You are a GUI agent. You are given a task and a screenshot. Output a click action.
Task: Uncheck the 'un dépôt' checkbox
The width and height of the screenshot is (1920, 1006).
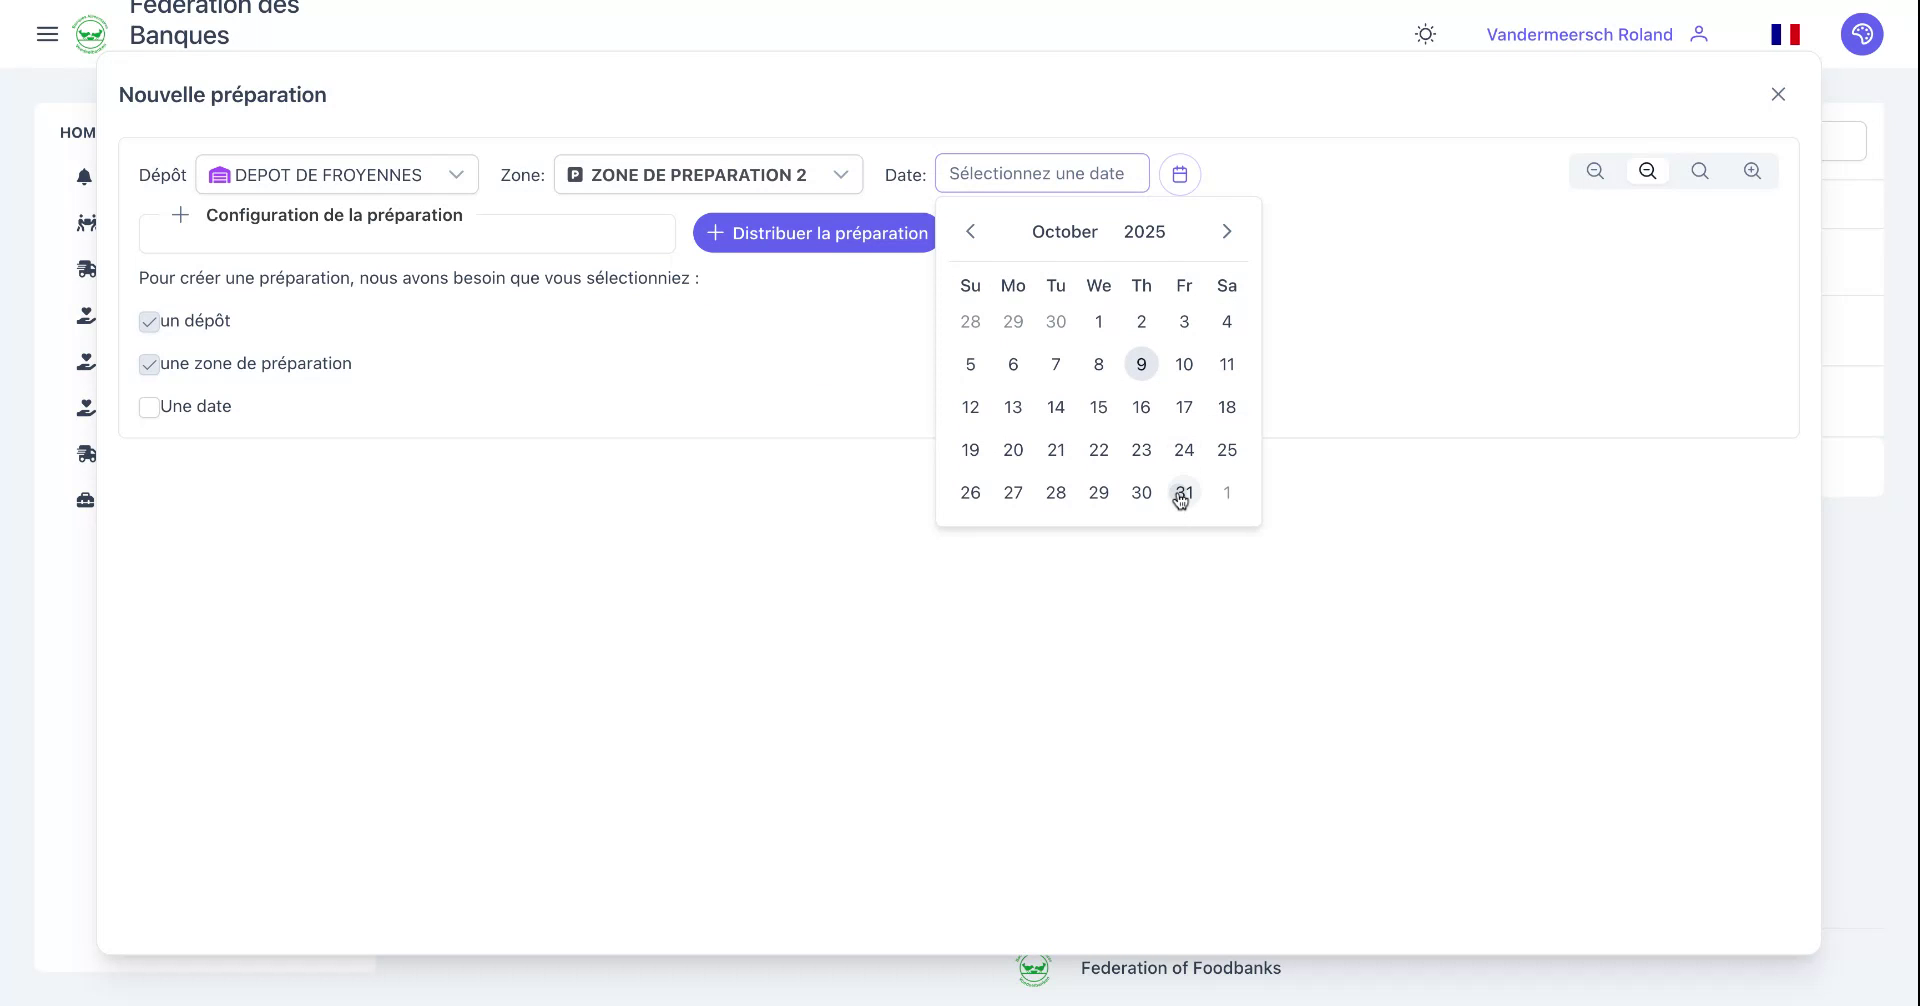point(150,321)
